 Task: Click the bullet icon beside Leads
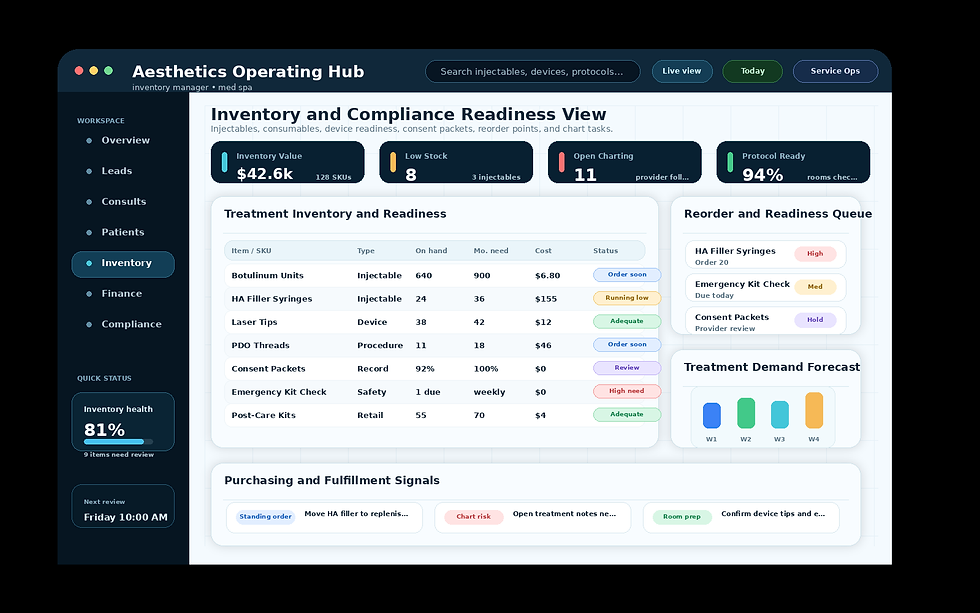click(89, 171)
